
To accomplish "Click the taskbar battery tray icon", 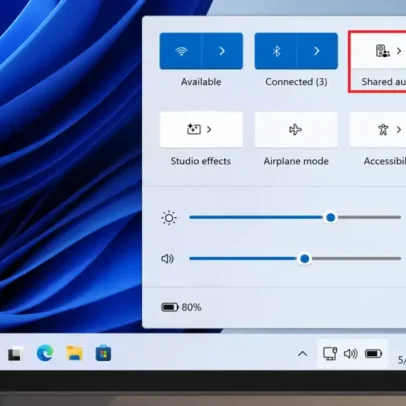I will pos(373,353).
